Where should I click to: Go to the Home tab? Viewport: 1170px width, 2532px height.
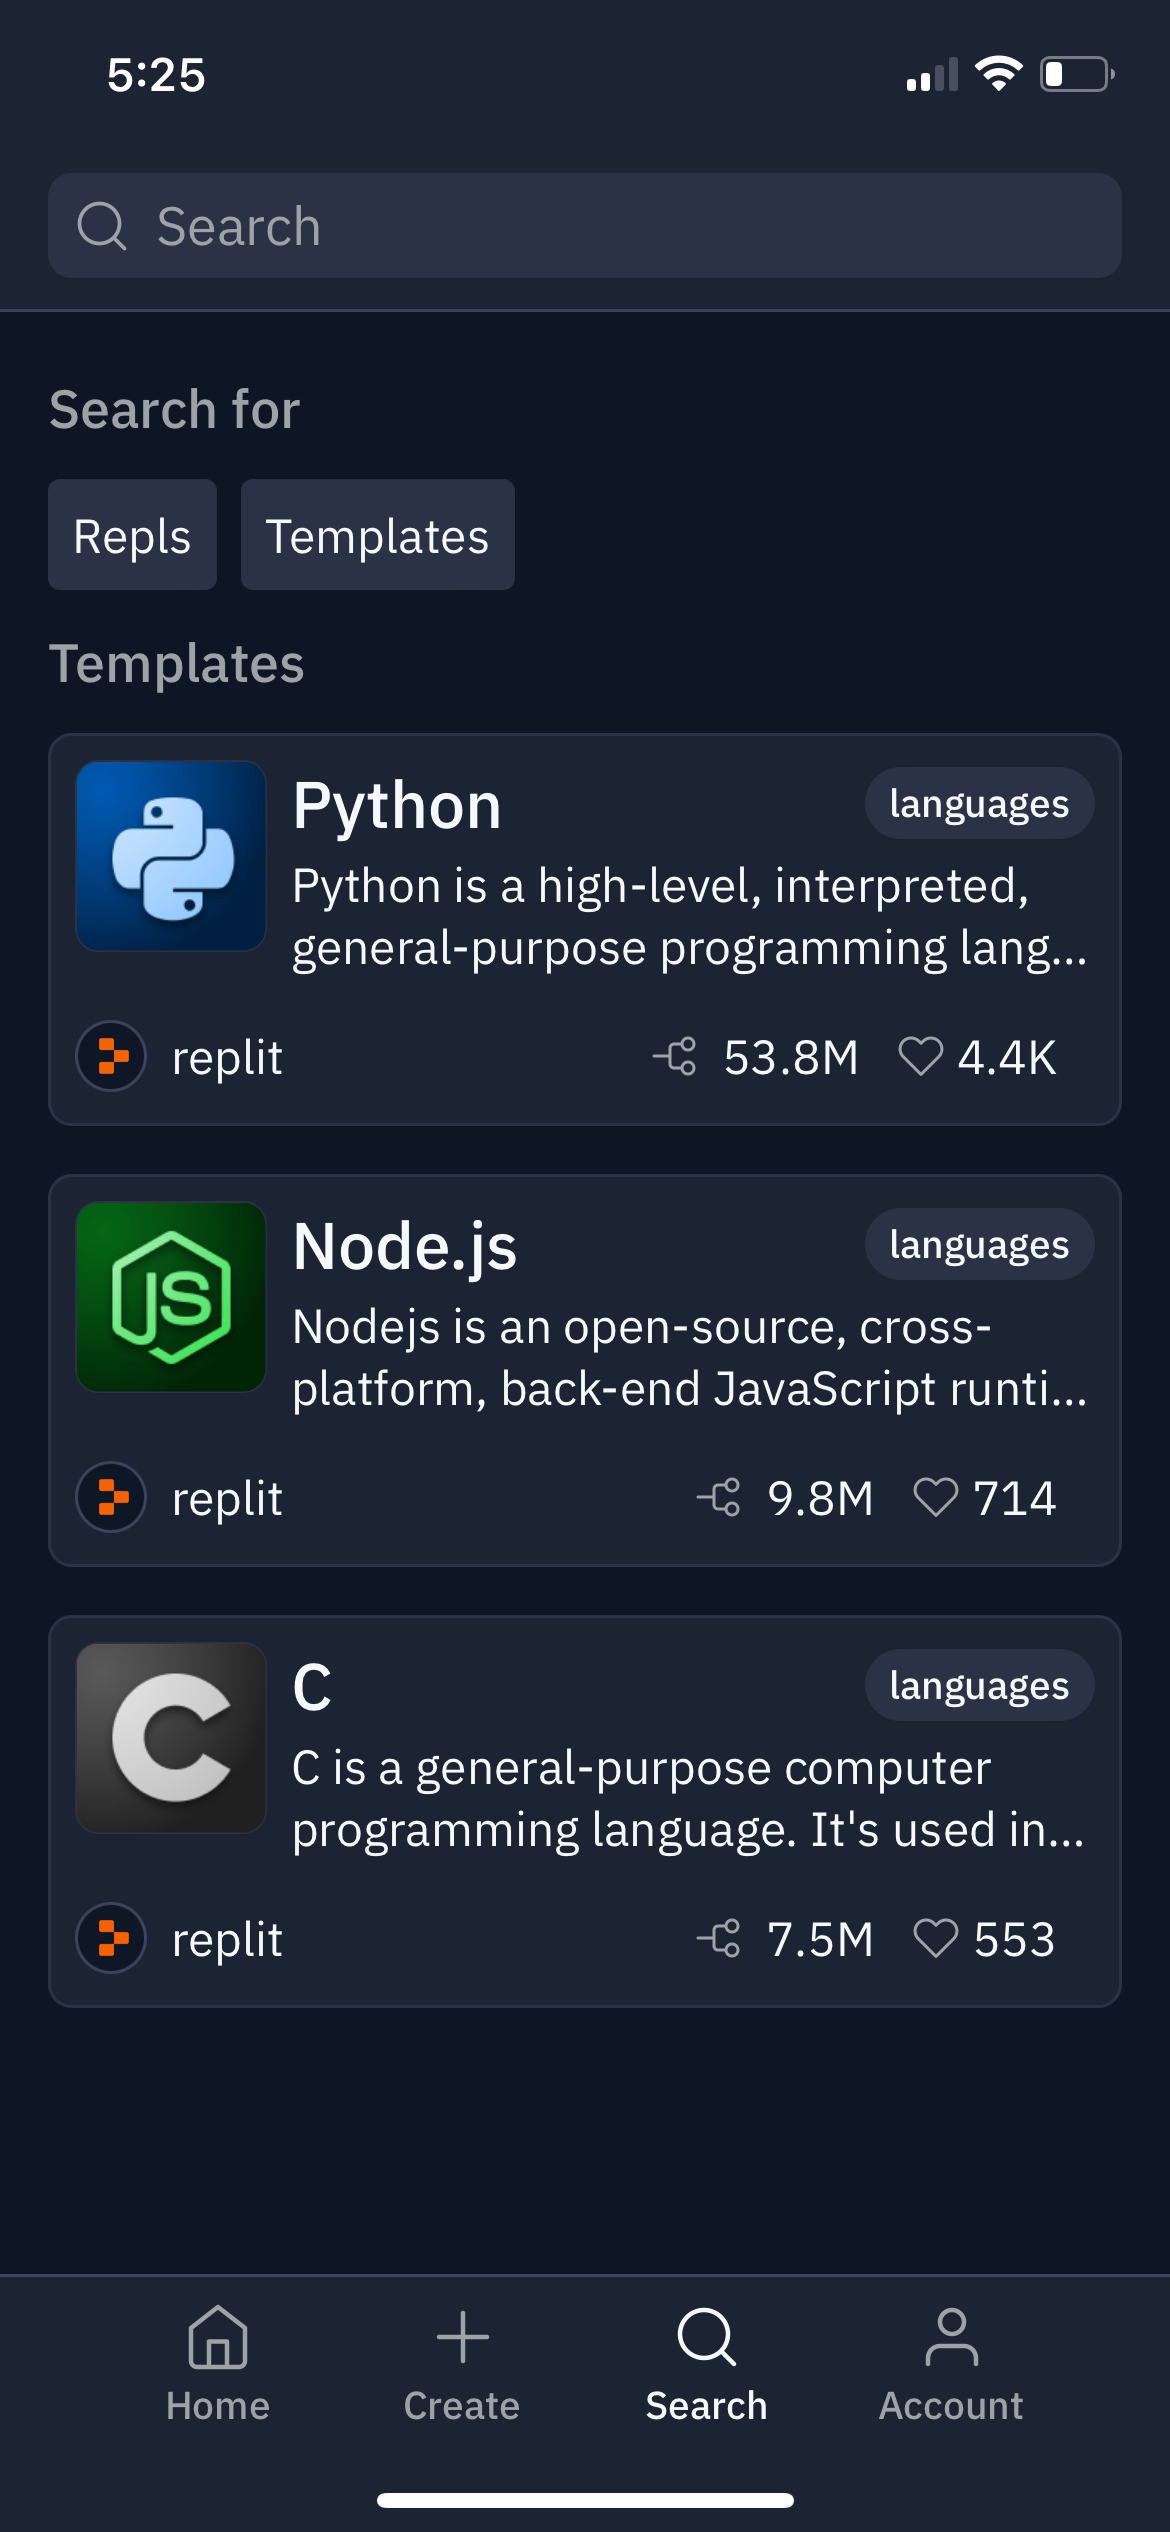(x=218, y=2365)
